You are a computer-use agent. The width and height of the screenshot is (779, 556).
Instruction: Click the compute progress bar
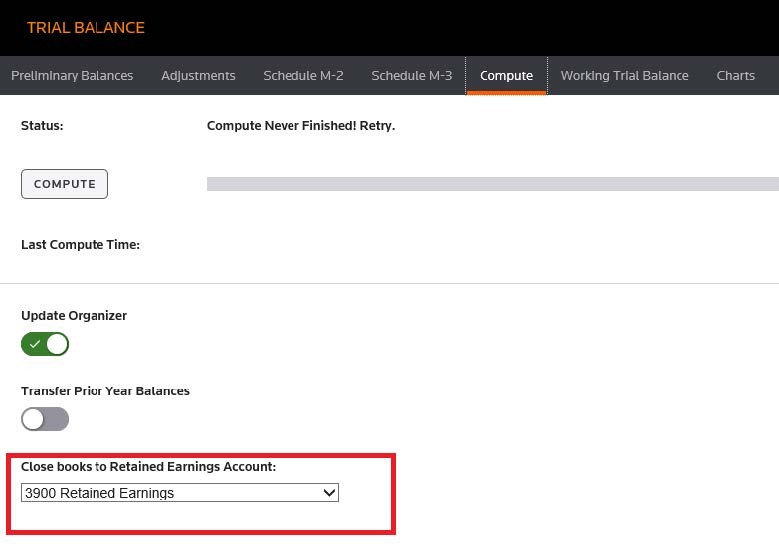pos(492,184)
